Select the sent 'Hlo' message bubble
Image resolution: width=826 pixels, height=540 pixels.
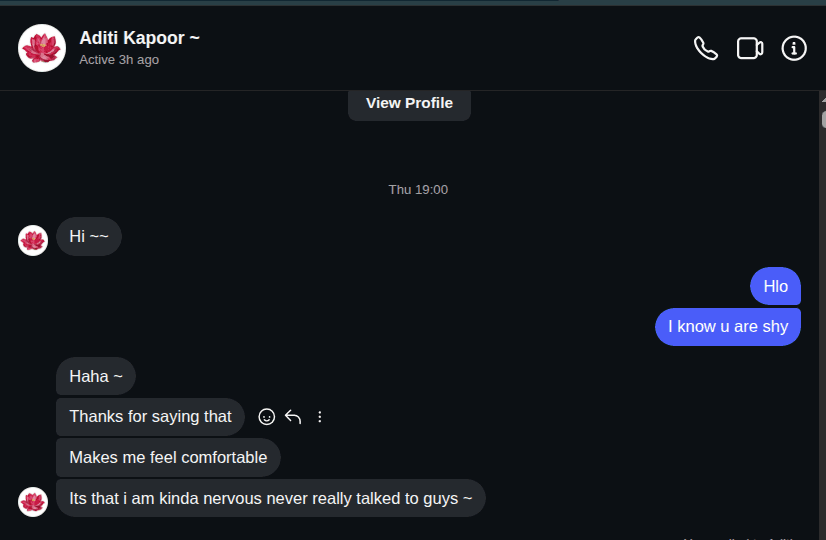[x=775, y=286]
